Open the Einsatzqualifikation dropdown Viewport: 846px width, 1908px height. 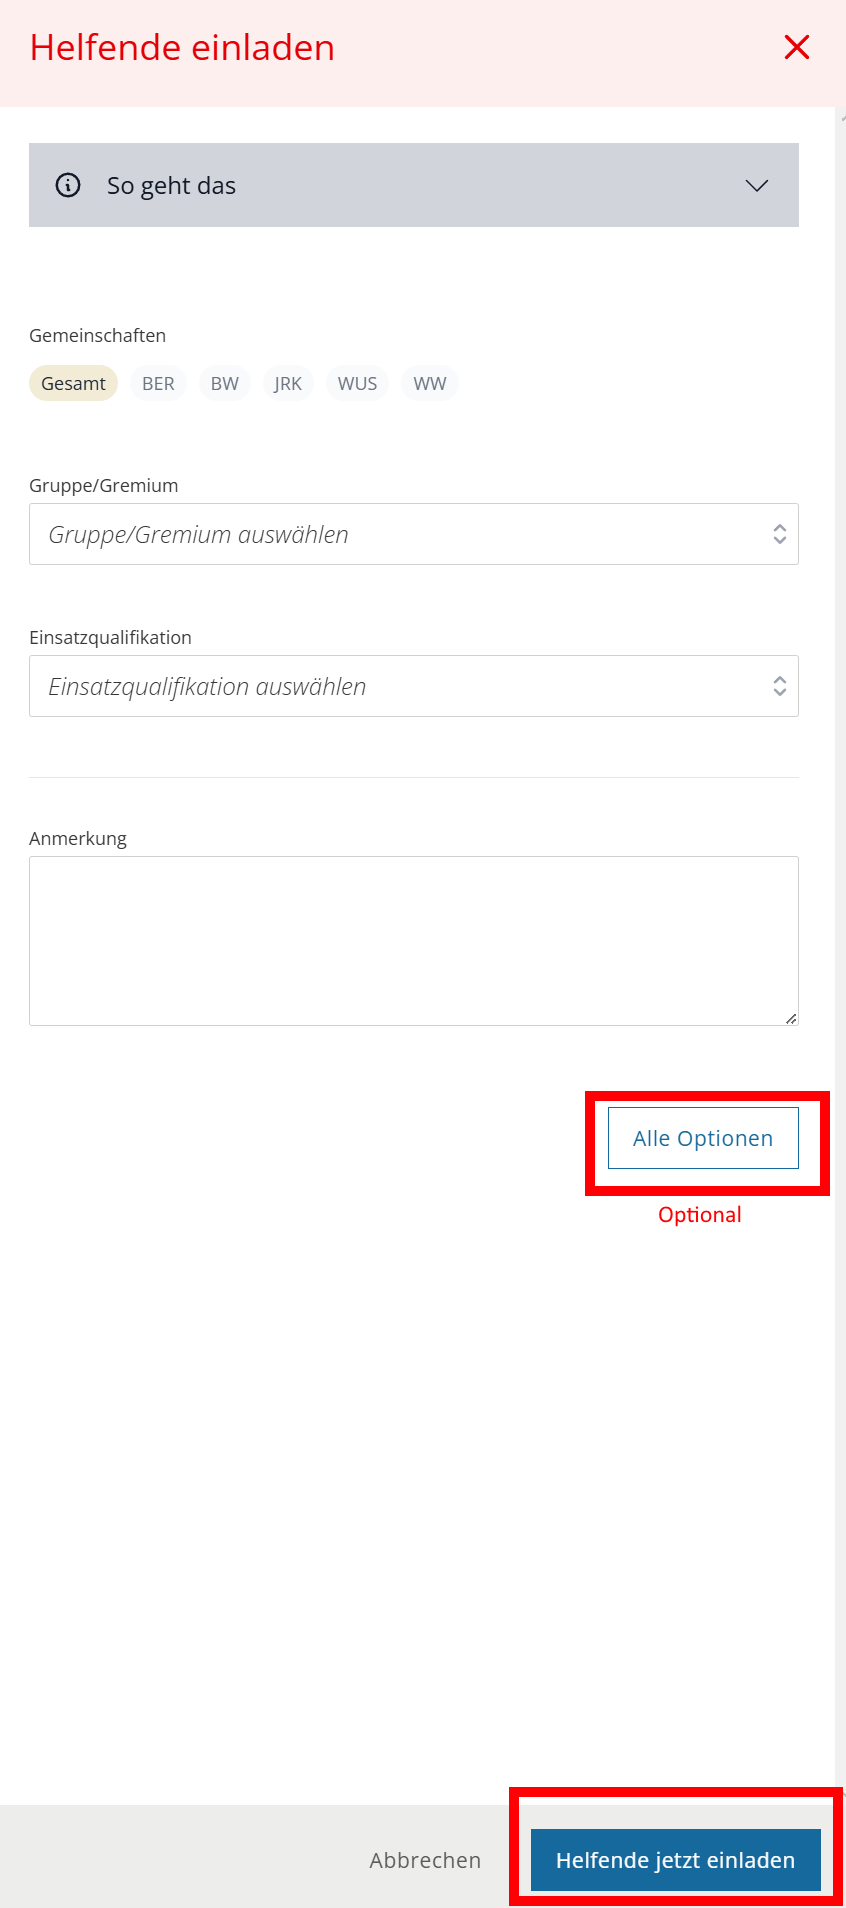tap(400, 687)
